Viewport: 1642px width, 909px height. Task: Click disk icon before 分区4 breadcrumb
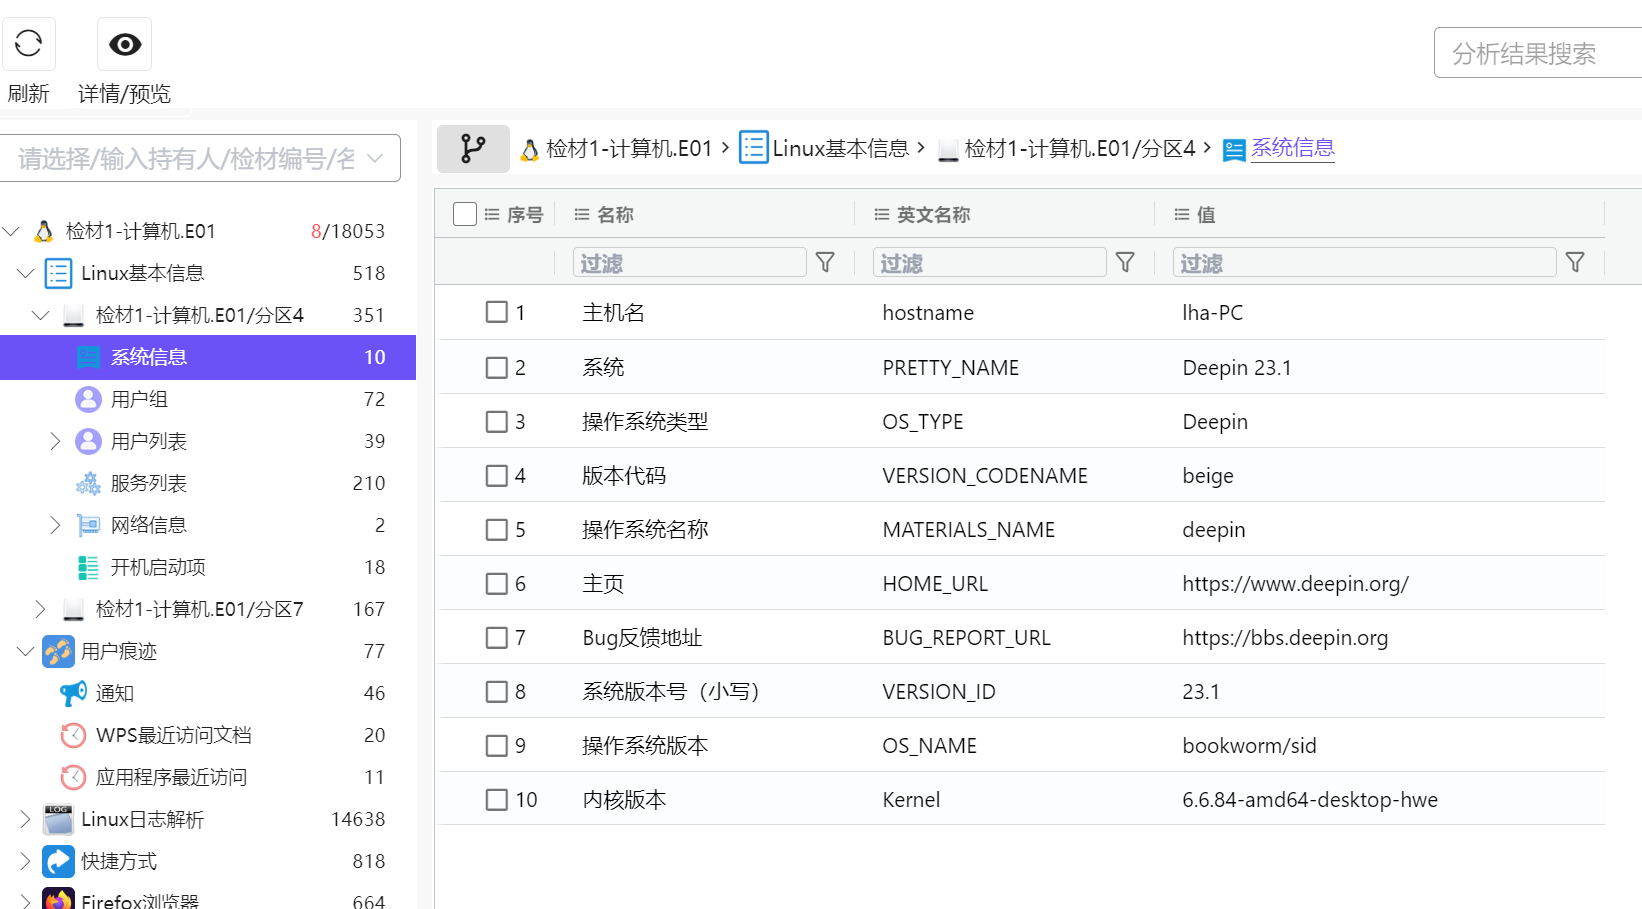click(x=948, y=151)
